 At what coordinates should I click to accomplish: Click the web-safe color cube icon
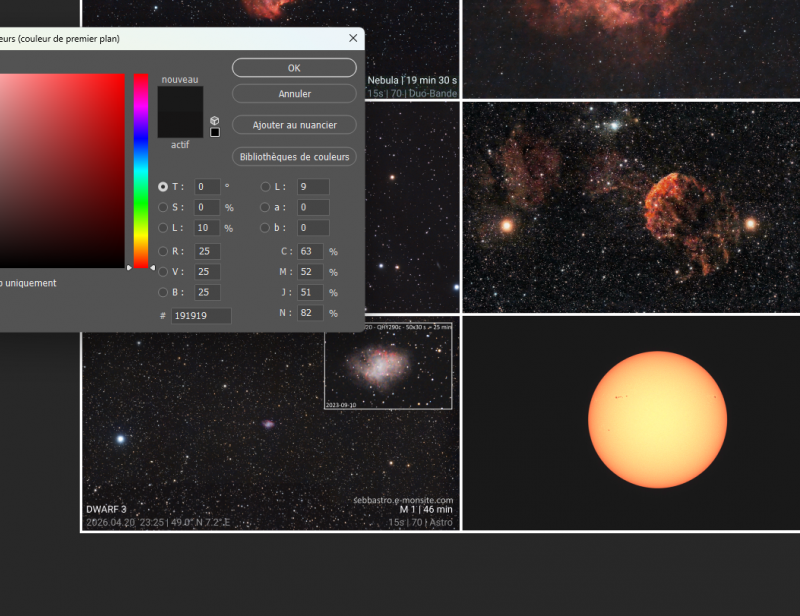click(x=215, y=120)
